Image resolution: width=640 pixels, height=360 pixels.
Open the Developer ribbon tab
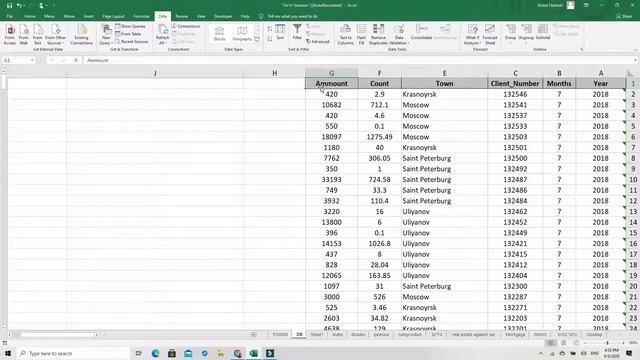[223, 16]
